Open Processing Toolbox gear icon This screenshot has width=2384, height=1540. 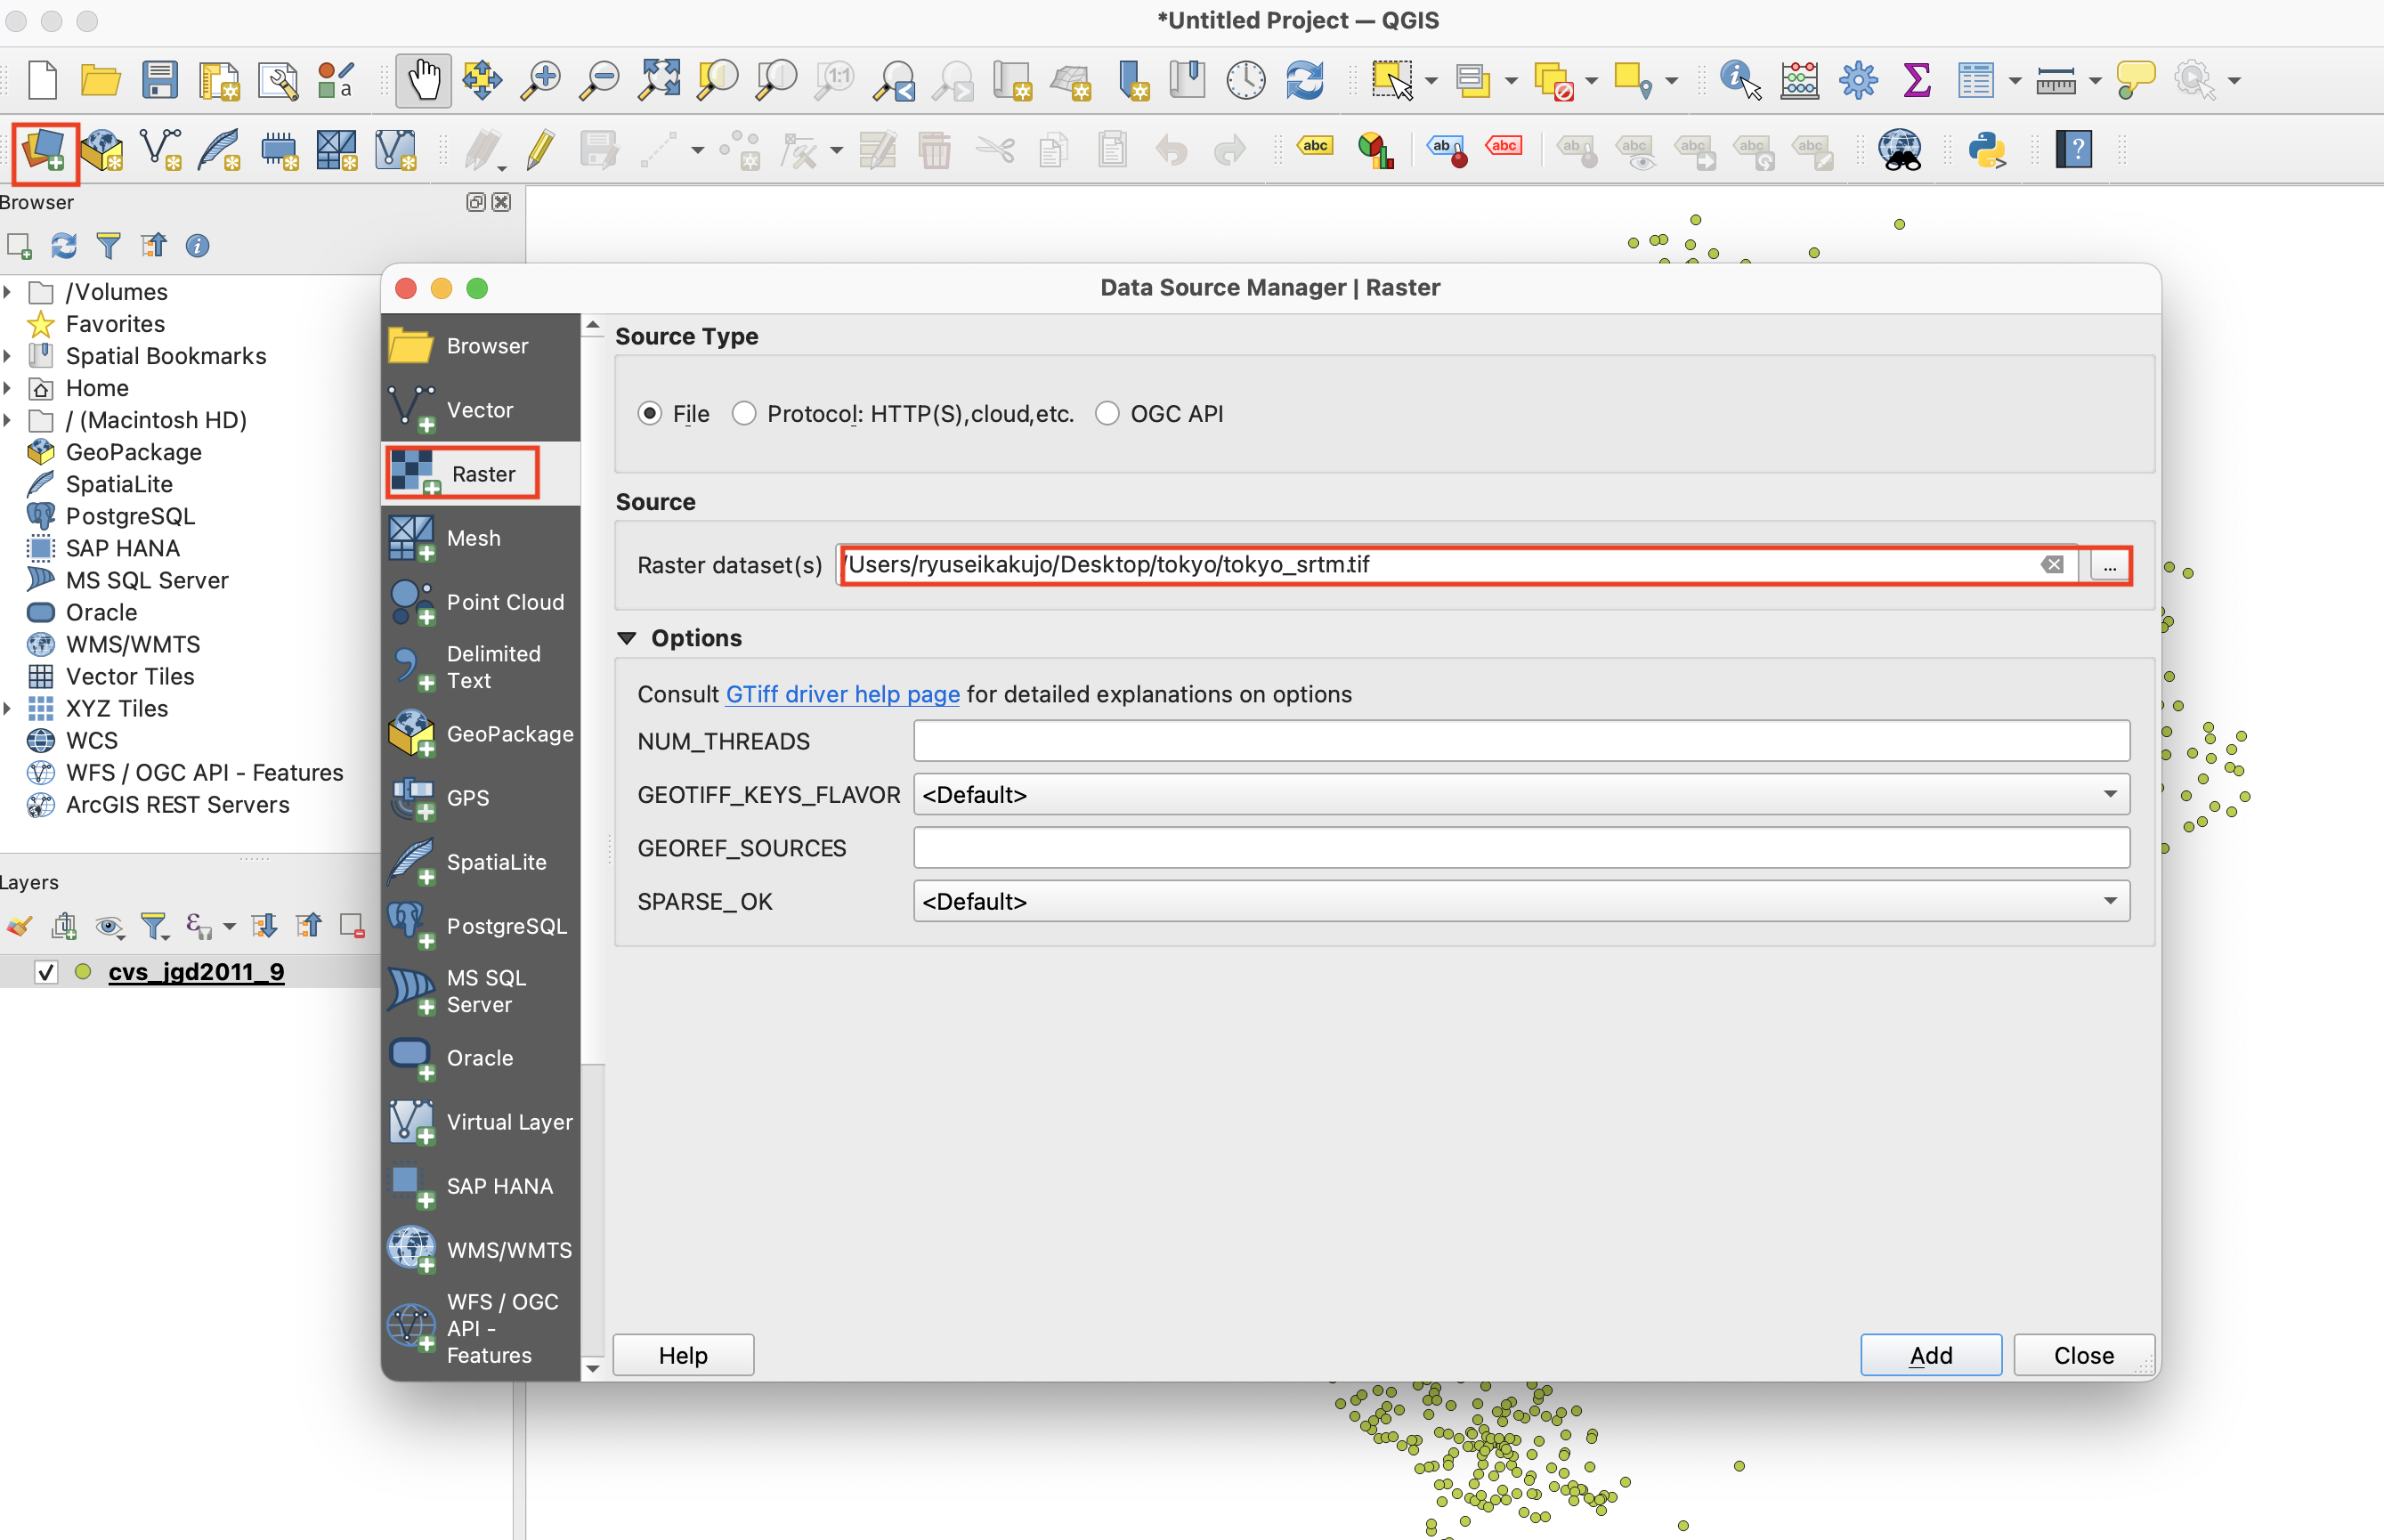point(1858,80)
